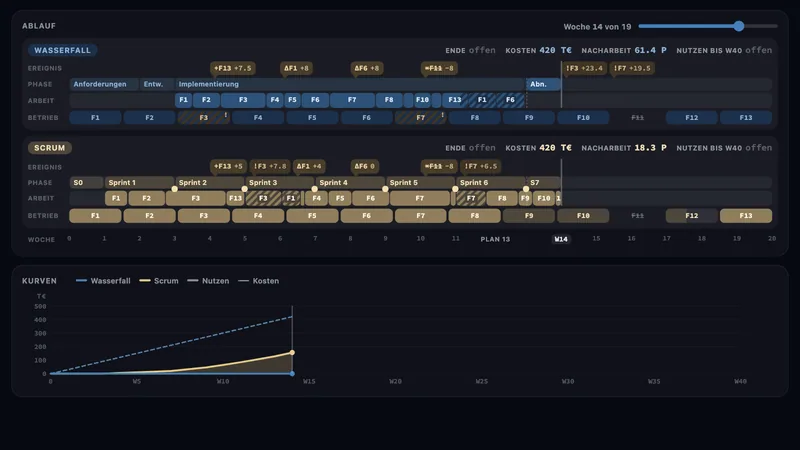Select the Sprint 1 phase block
The height and width of the screenshot is (450, 800).
(x=139, y=183)
